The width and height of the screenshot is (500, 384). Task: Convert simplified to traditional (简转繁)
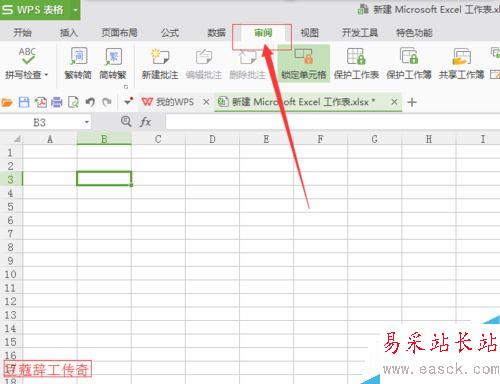click(x=113, y=63)
